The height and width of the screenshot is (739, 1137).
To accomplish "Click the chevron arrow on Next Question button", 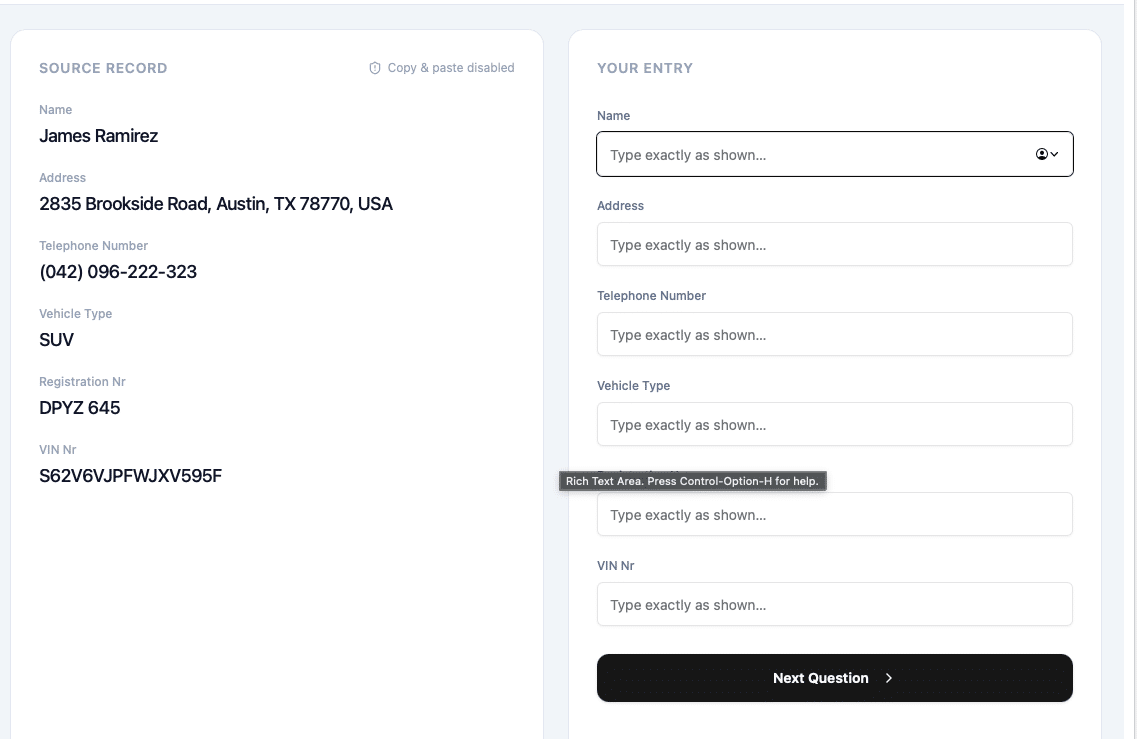I will pyautogui.click(x=888, y=678).
